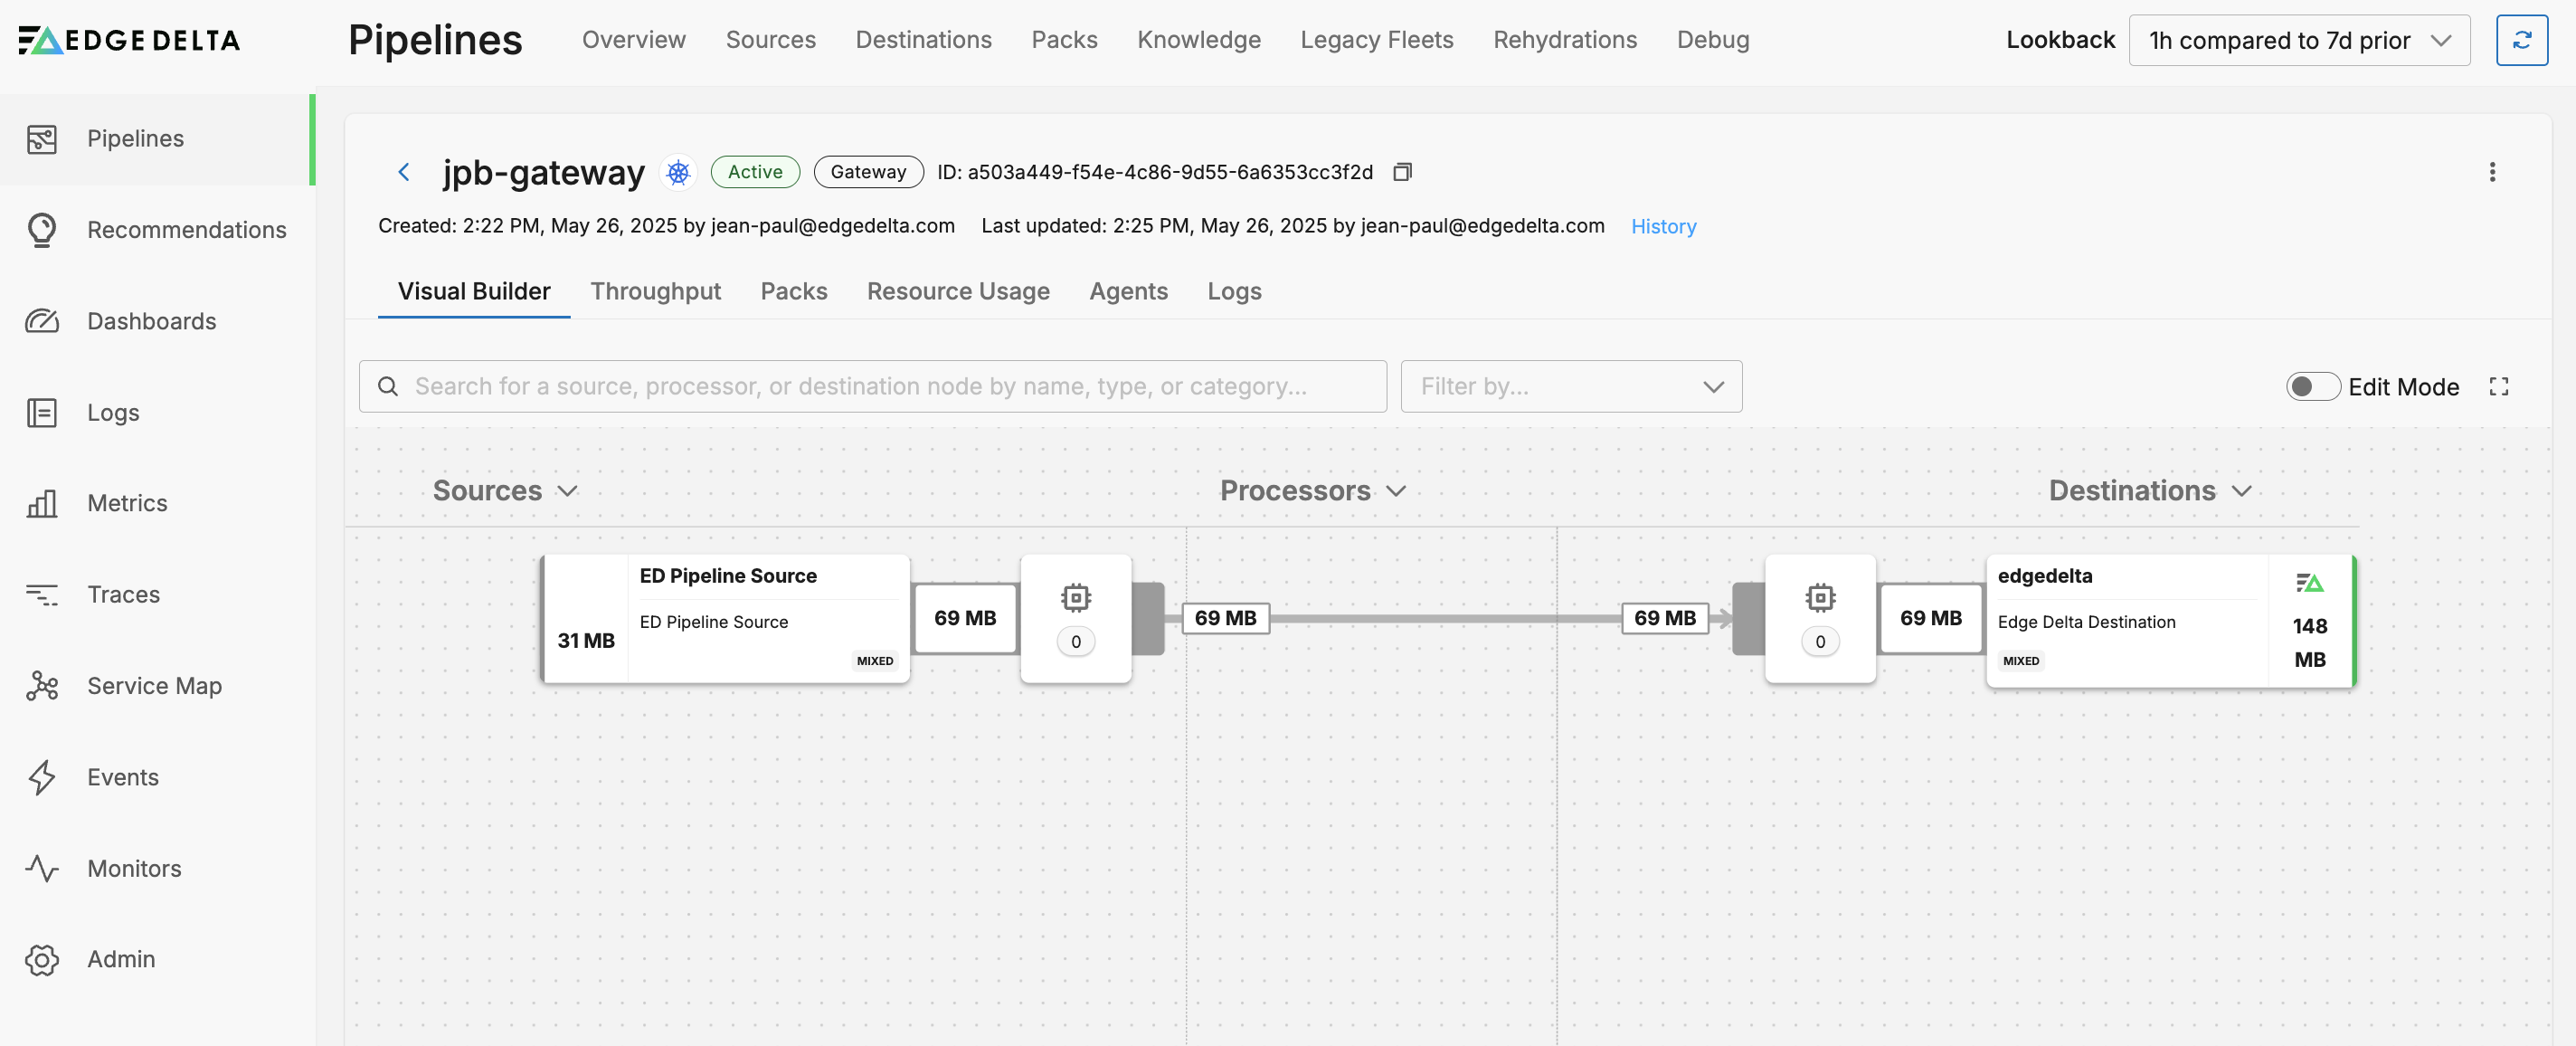Open the Packs top menu item
This screenshot has height=1046, width=2576.
pyautogui.click(x=1065, y=40)
